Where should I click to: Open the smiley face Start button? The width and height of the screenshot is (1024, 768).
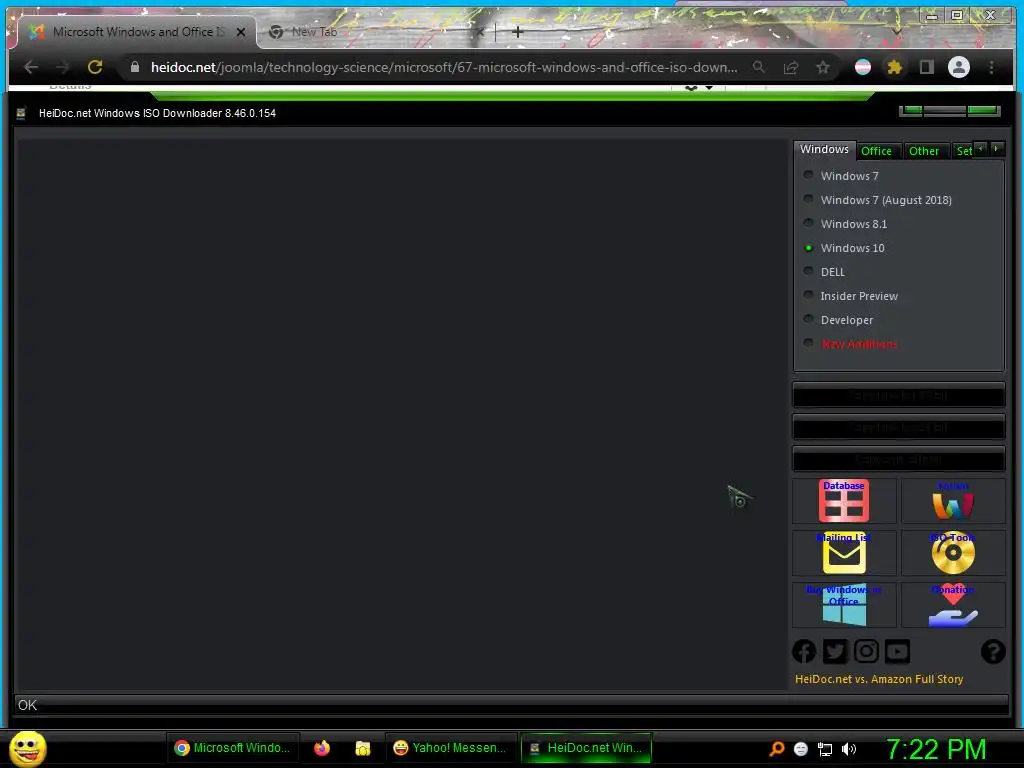coord(27,748)
